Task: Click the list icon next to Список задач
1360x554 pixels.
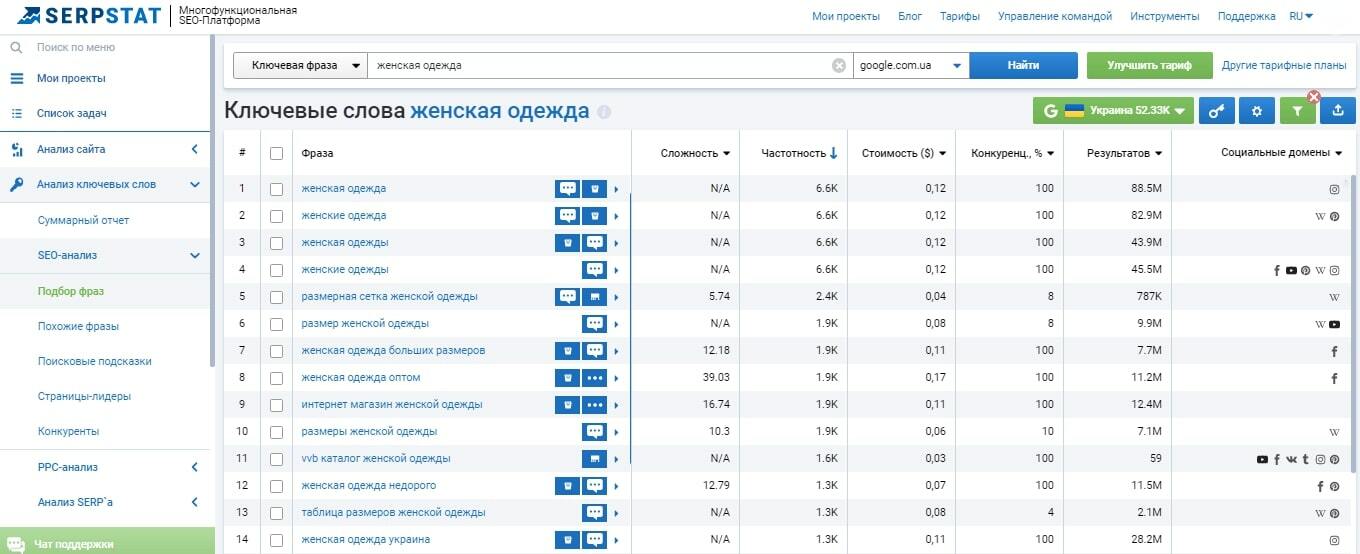Action: (16, 113)
